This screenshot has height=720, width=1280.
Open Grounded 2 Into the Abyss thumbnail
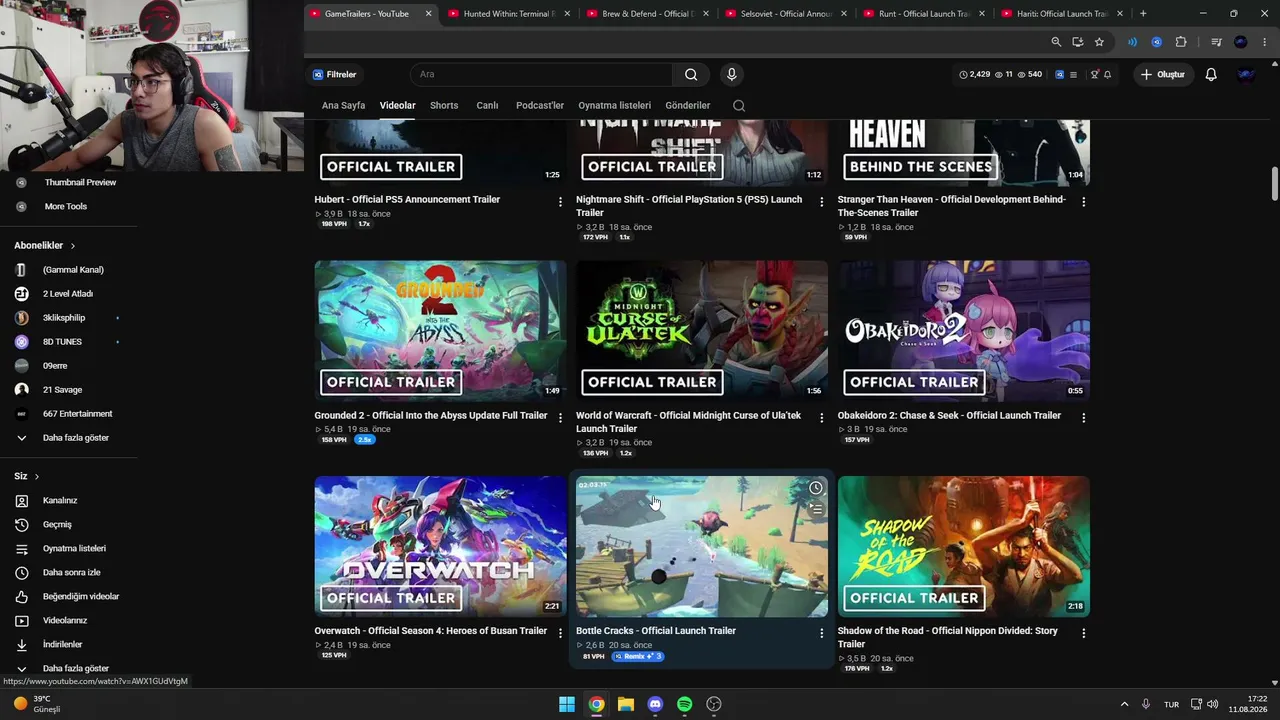click(440, 331)
